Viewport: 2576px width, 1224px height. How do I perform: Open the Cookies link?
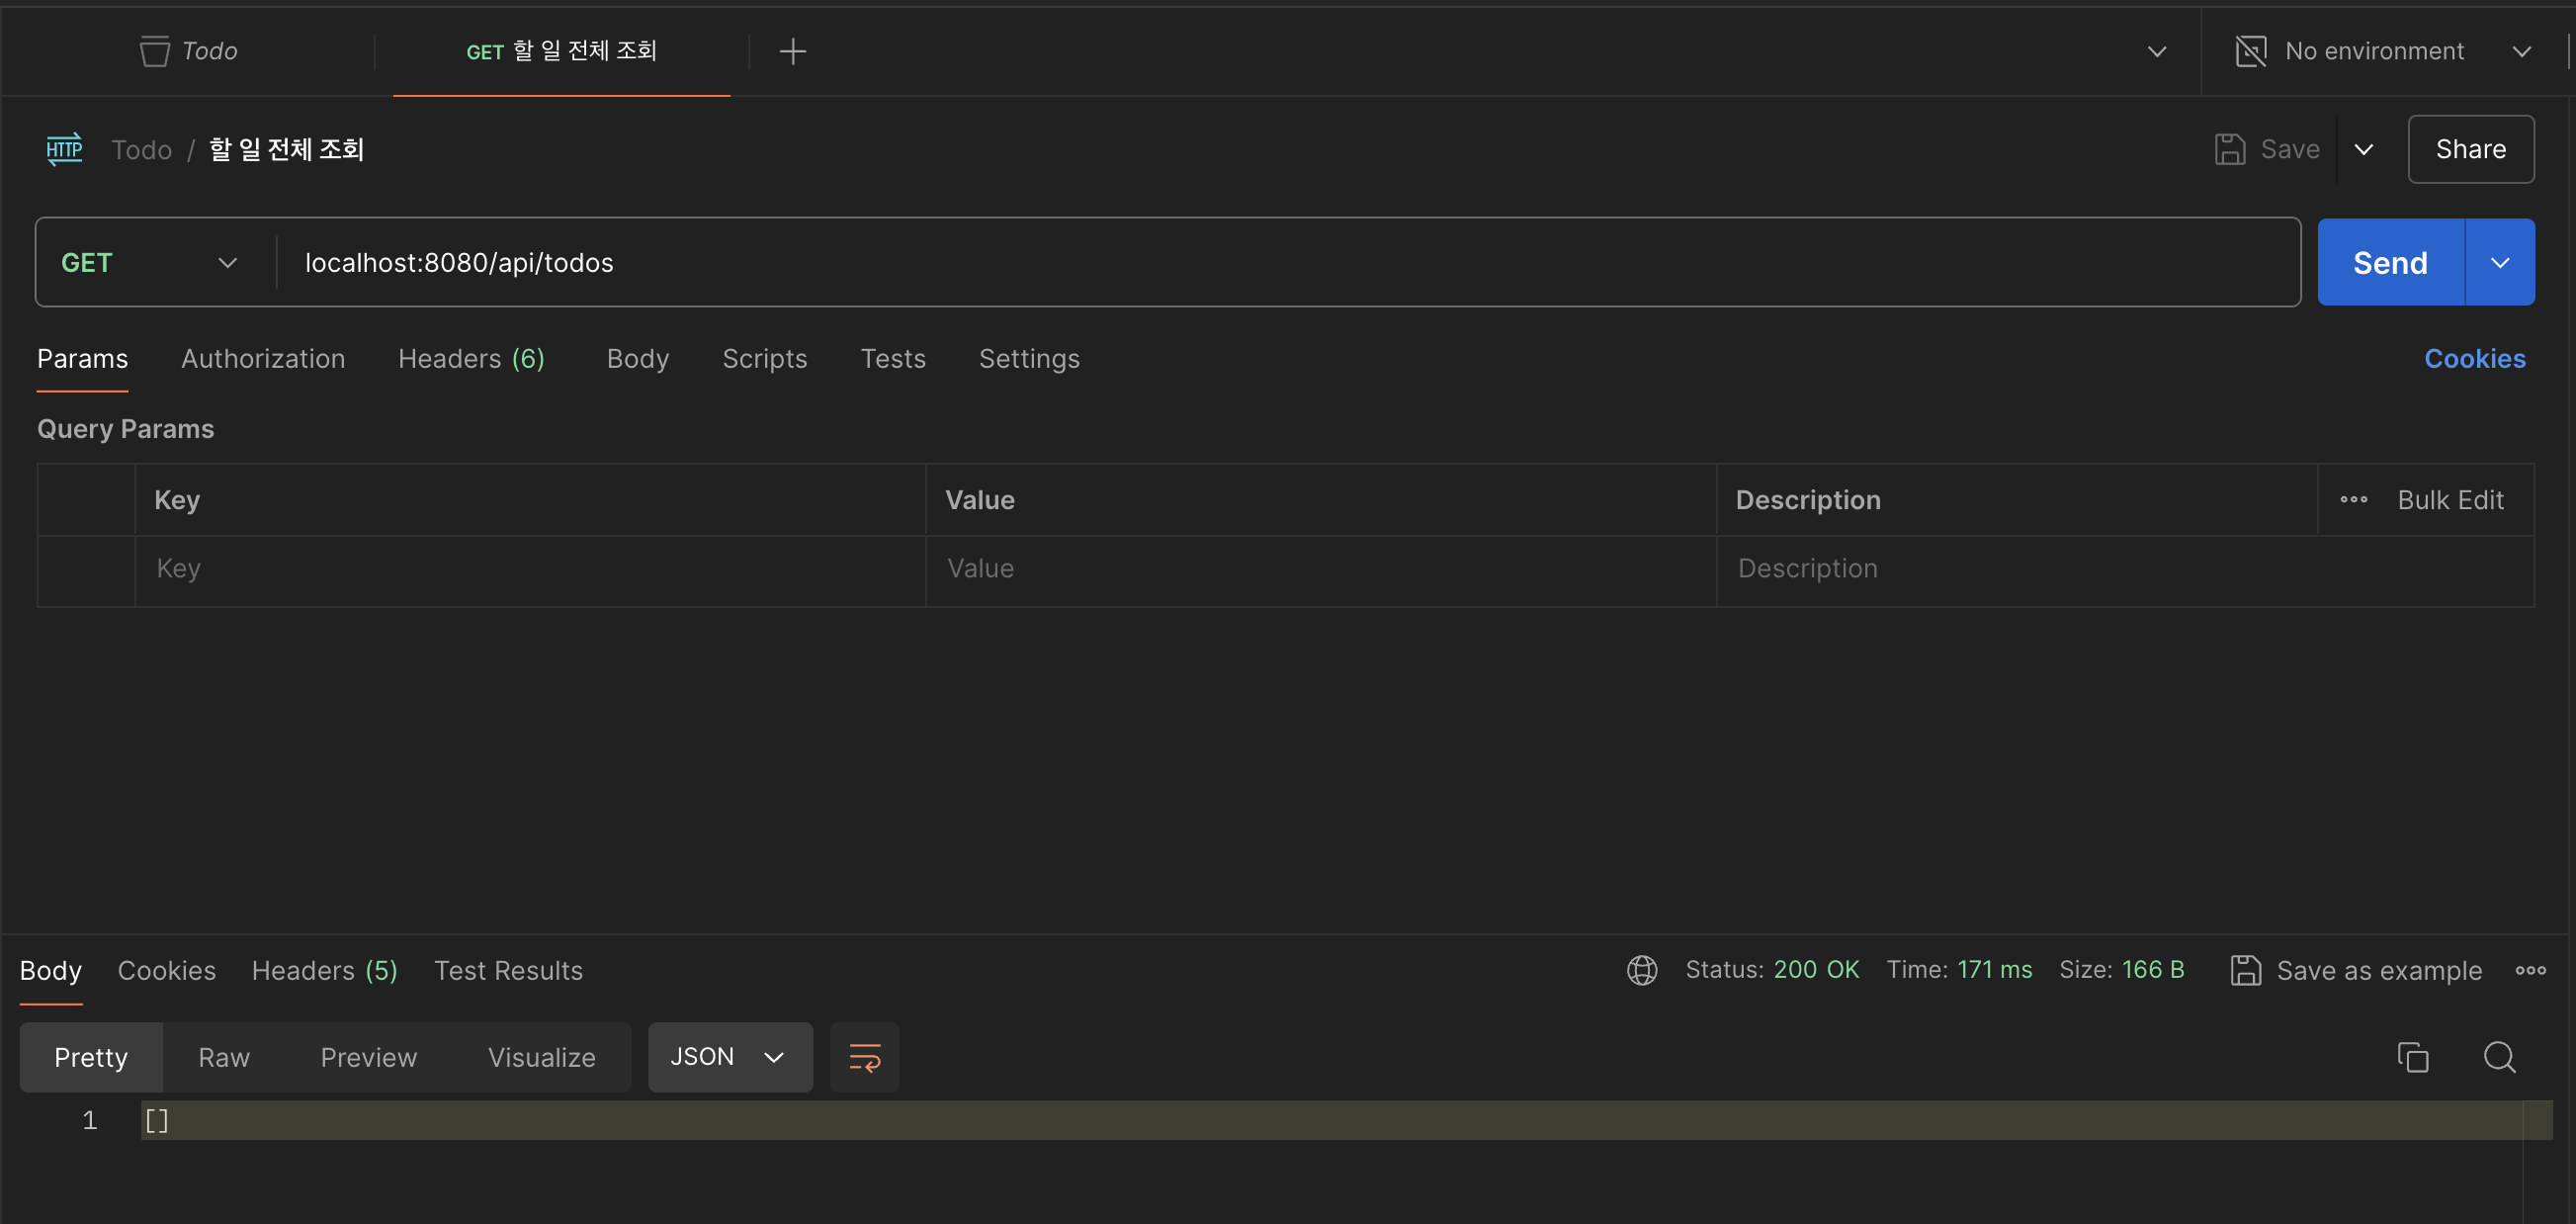tap(2474, 359)
